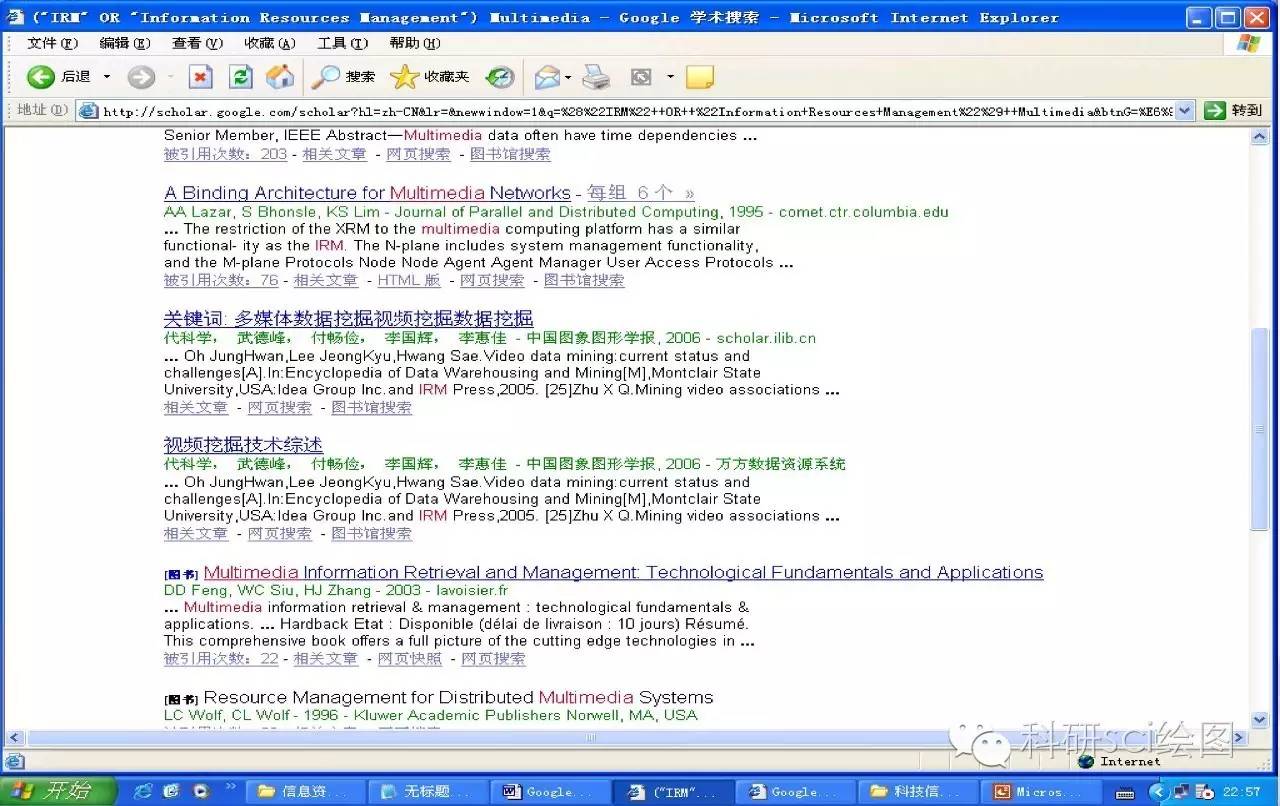Click in the address URL field
This screenshot has height=806, width=1280.
(638, 111)
